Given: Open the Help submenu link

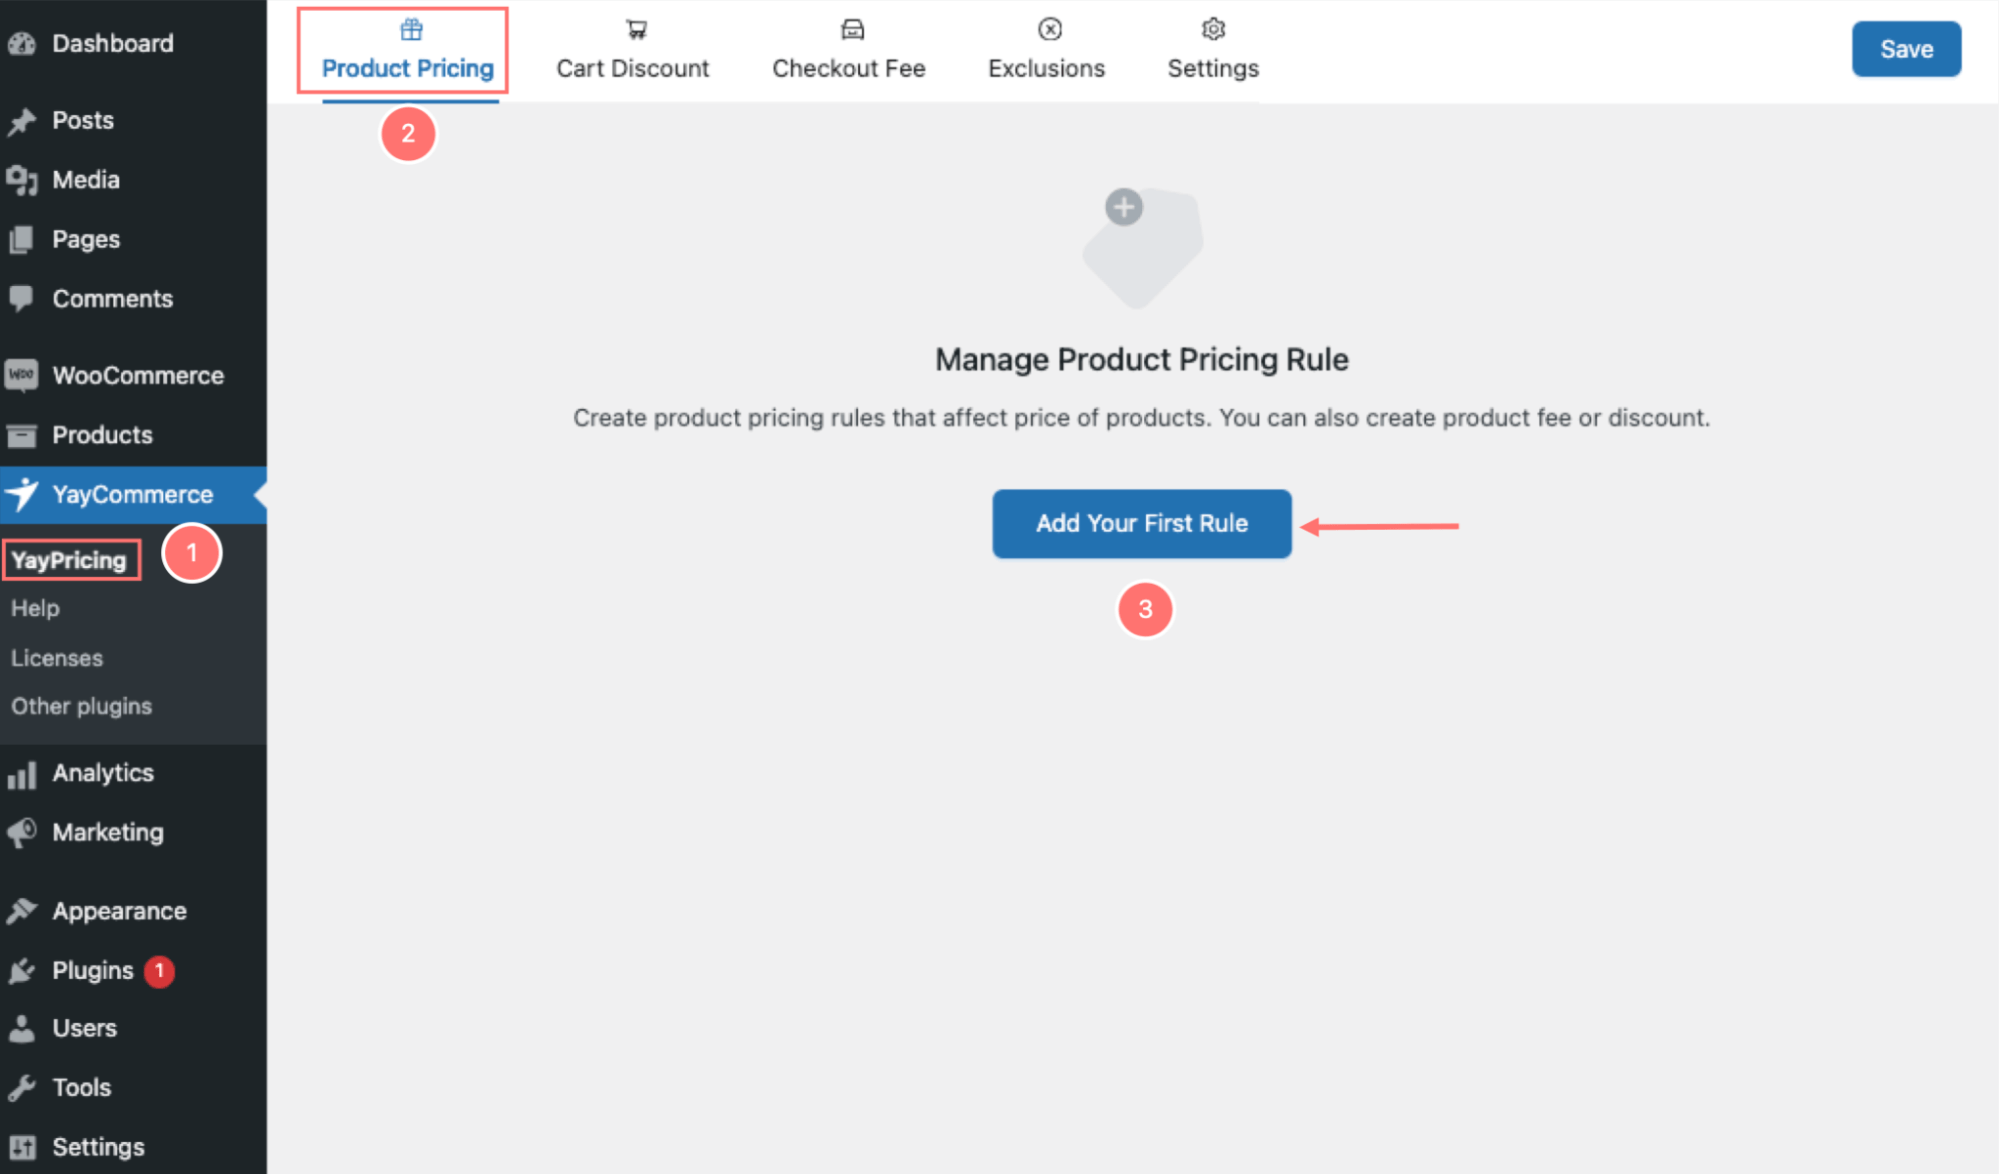Looking at the screenshot, I should [x=35, y=608].
